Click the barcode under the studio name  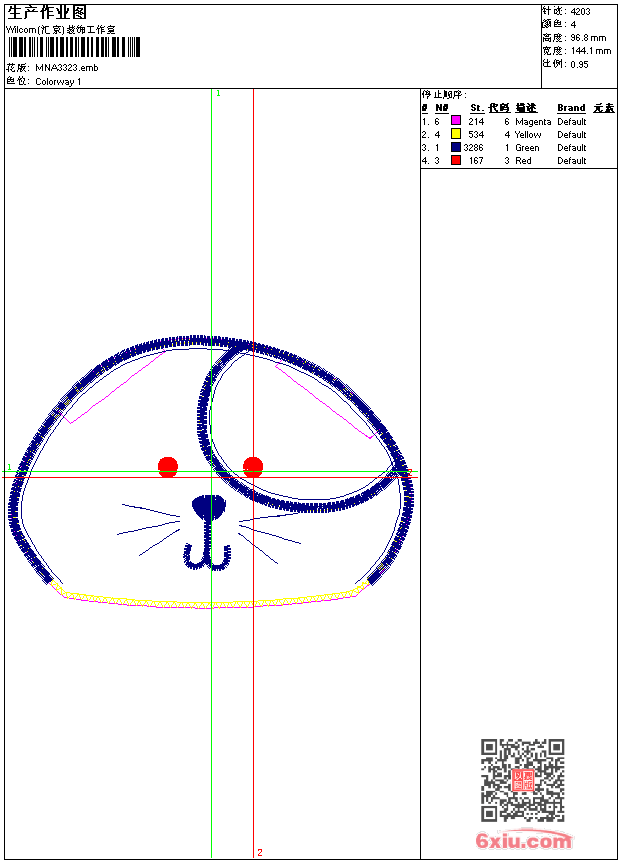(x=74, y=47)
